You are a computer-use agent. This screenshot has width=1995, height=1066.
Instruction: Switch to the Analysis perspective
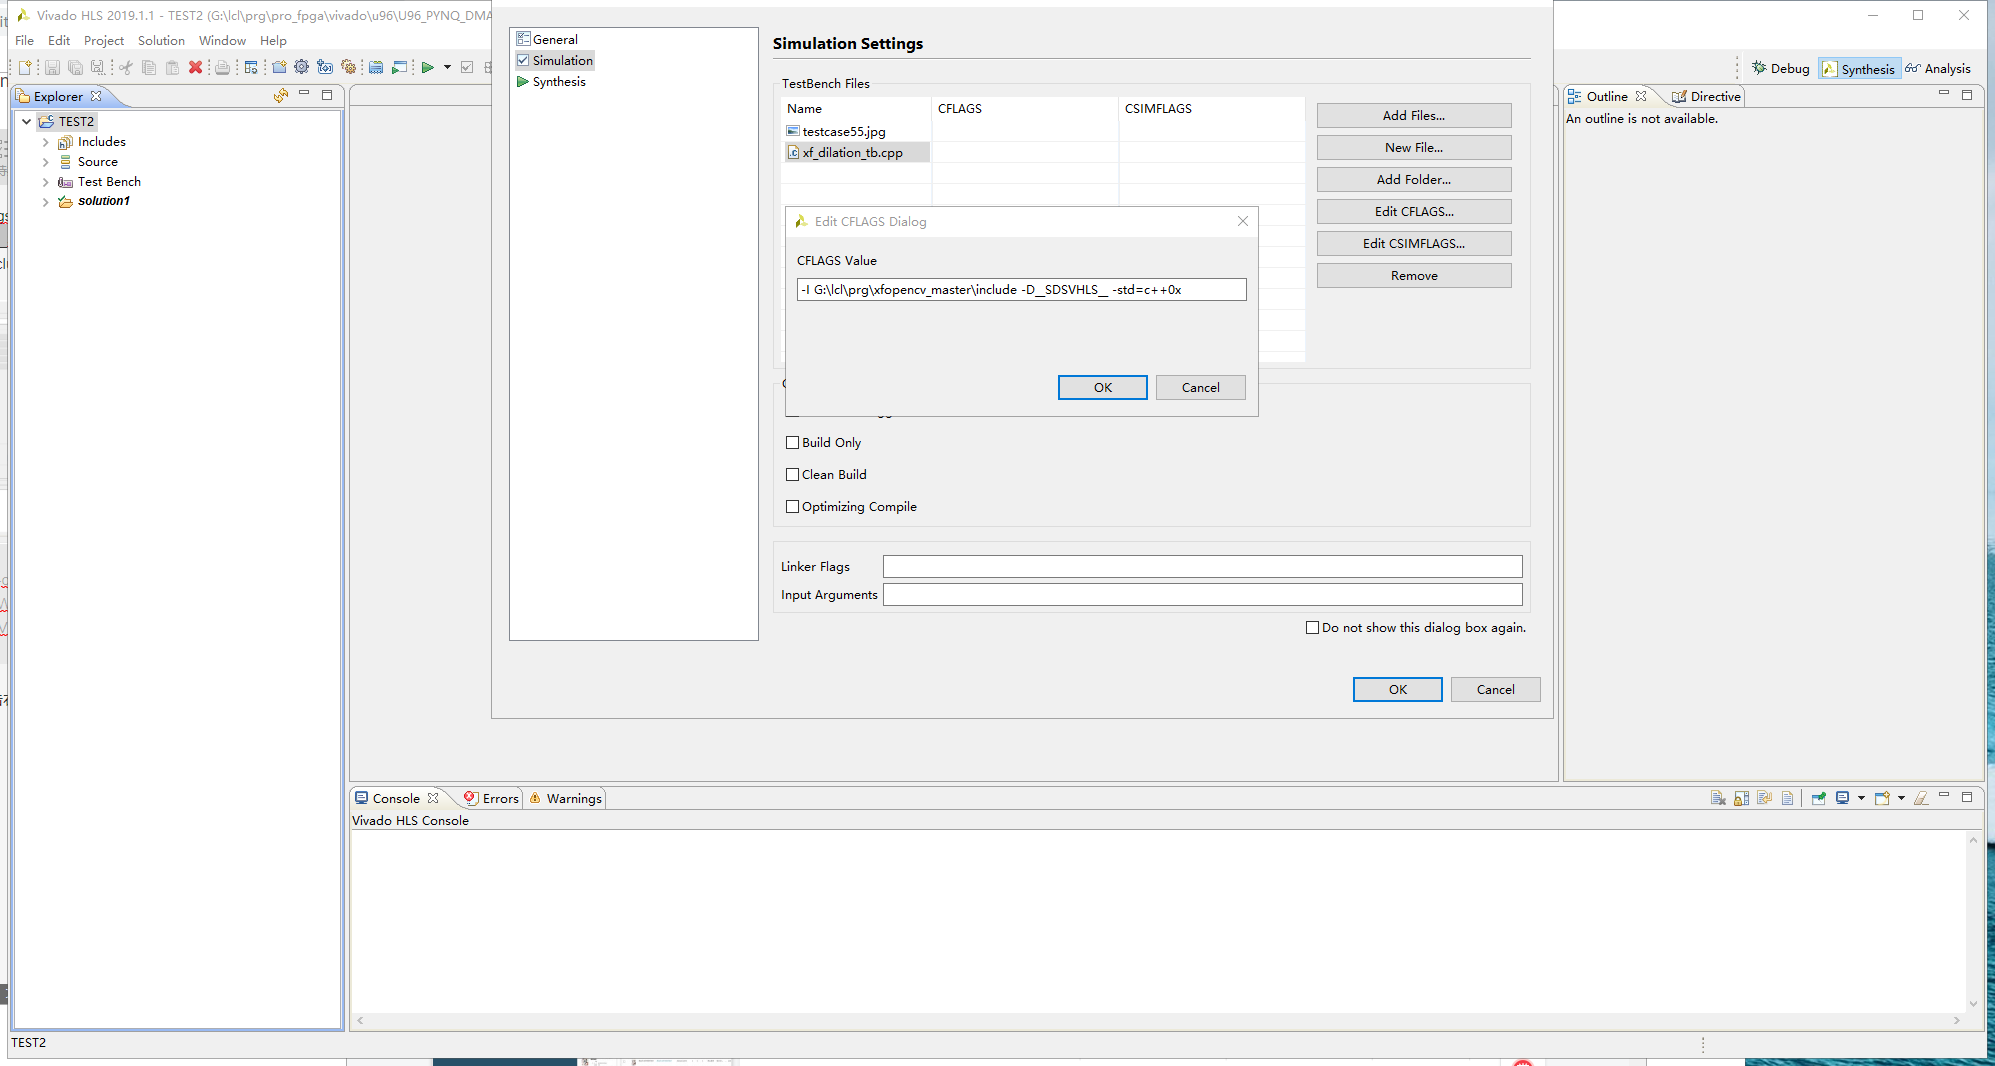pyautogui.click(x=1938, y=68)
